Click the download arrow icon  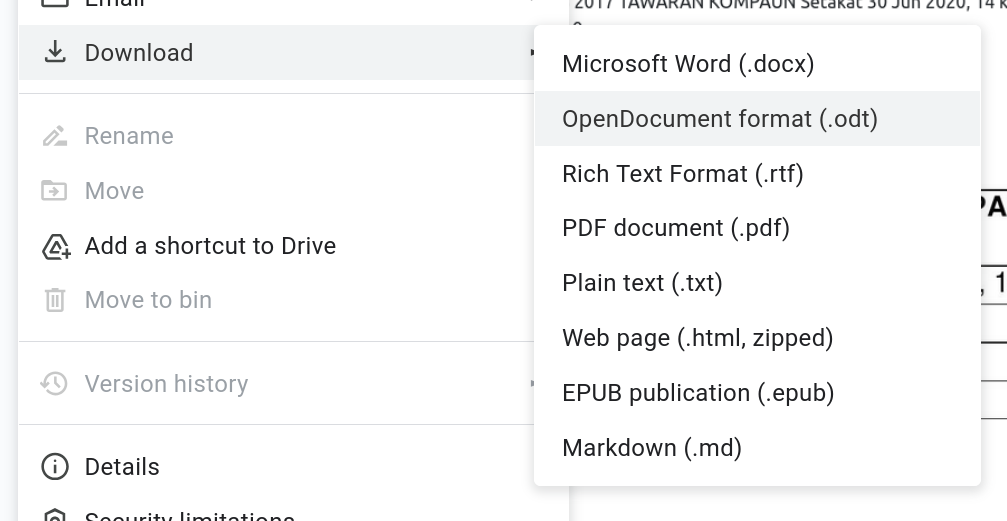[55, 52]
